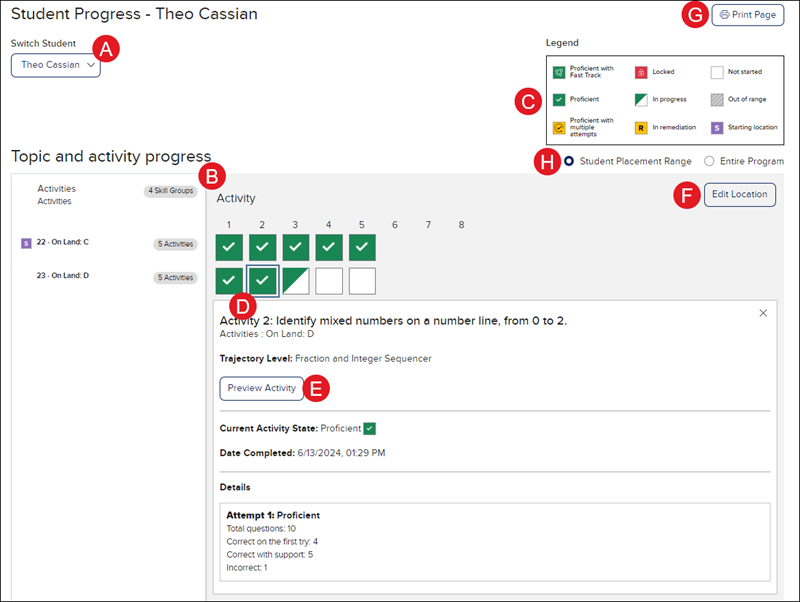Click the Edit Location button
The height and width of the screenshot is (602, 800).
(x=740, y=194)
